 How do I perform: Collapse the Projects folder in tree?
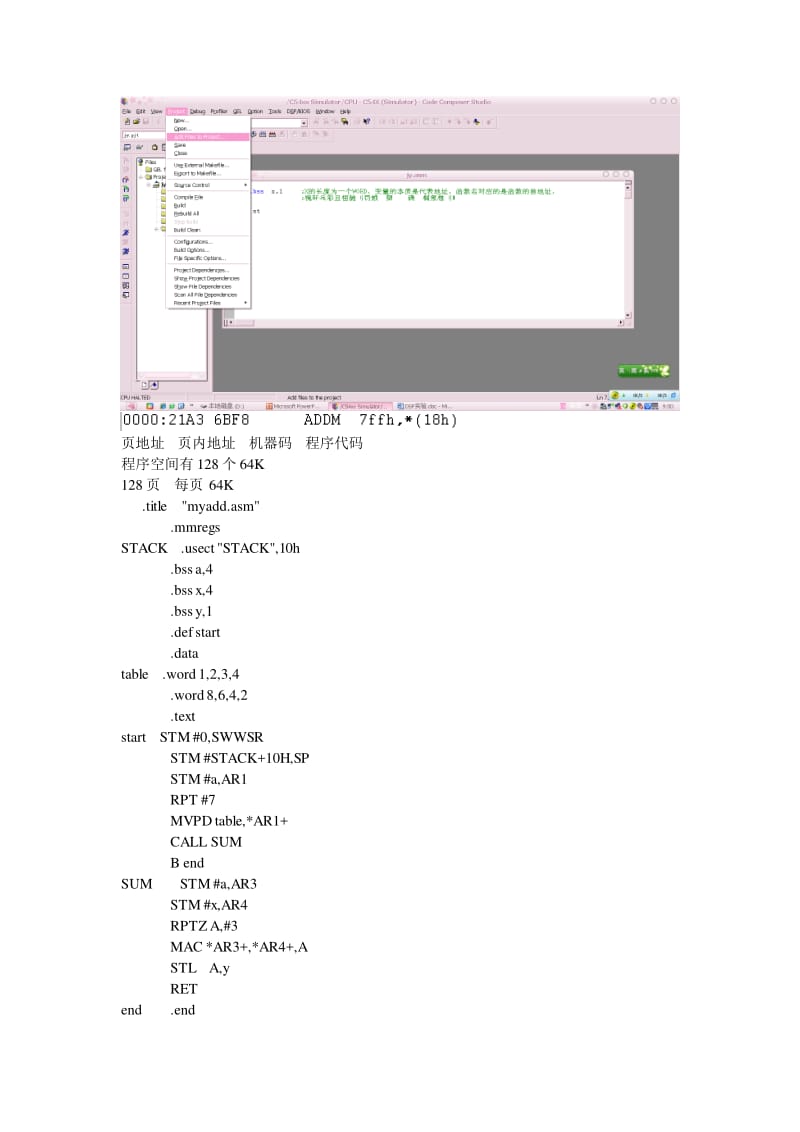coord(142,177)
